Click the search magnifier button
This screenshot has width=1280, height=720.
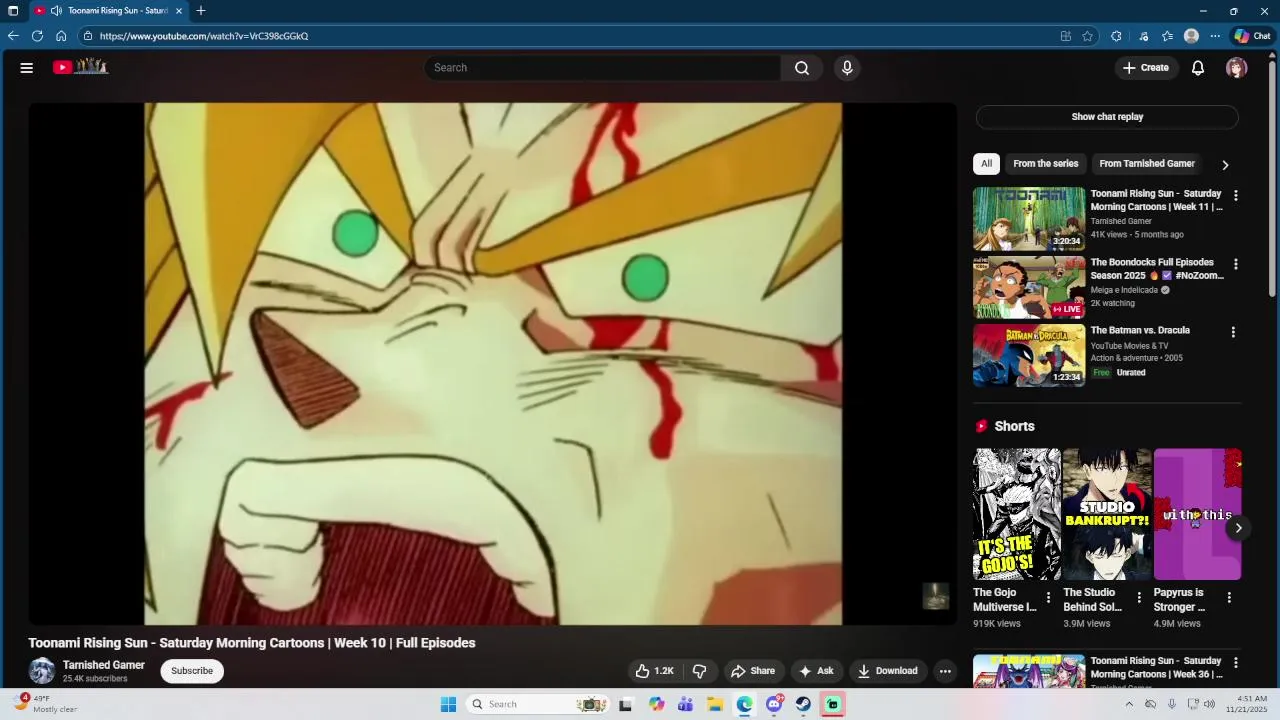802,68
